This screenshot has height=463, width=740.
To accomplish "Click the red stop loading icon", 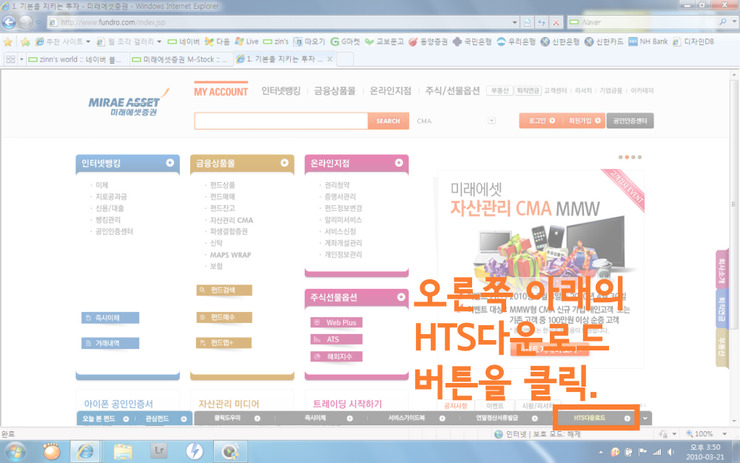I will pos(556,22).
